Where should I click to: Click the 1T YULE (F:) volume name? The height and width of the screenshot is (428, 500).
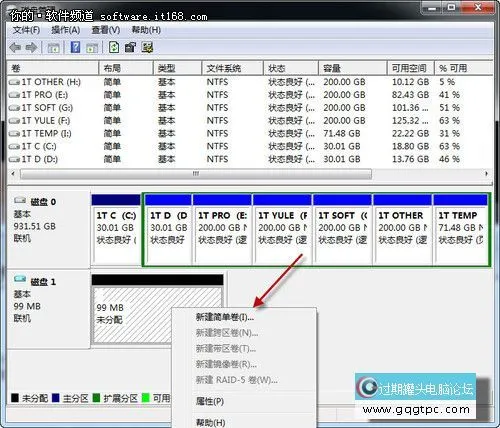(46, 121)
